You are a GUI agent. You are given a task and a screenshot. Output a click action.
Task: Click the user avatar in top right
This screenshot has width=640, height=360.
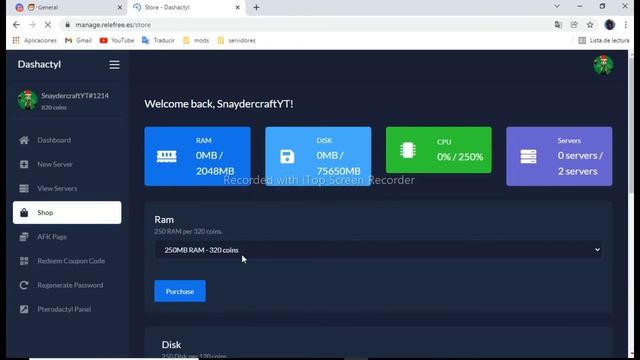pyautogui.click(x=603, y=65)
